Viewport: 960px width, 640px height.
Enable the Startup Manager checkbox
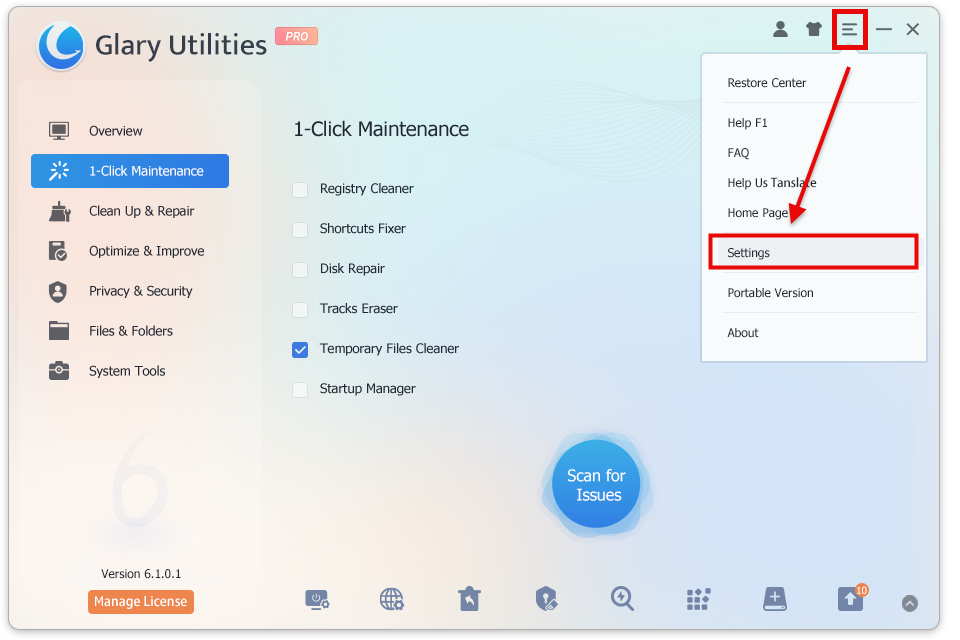coord(300,390)
